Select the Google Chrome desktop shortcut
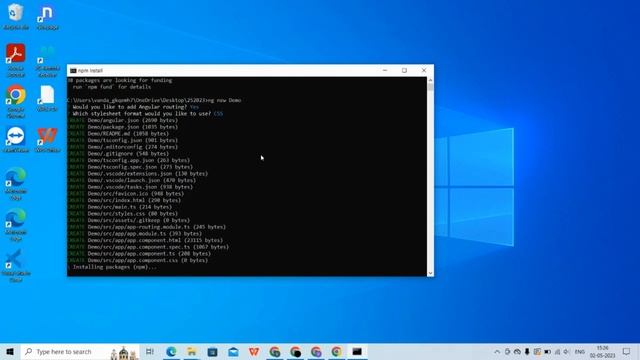This screenshot has height=360, width=640. pyautogui.click(x=16, y=102)
